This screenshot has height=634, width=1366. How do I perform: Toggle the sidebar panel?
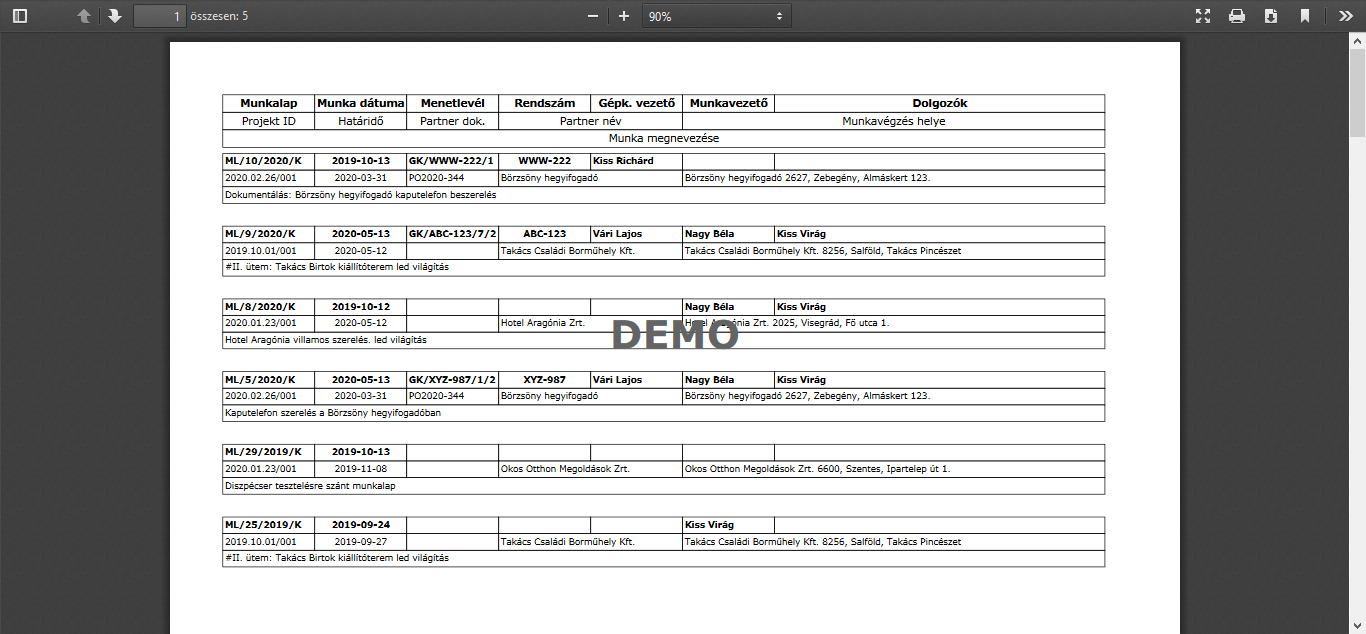pos(19,16)
